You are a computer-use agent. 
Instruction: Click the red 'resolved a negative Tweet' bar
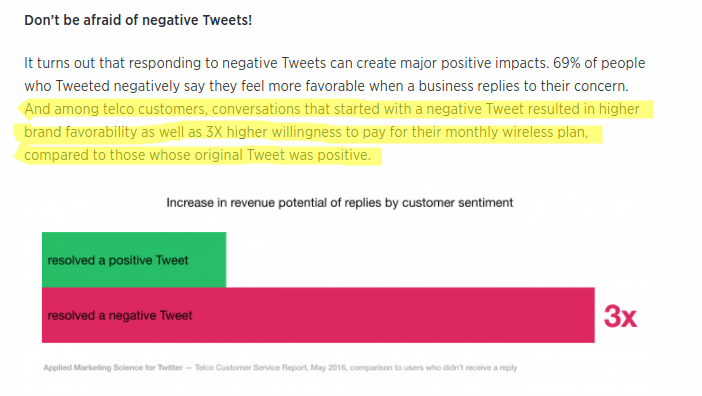pos(318,315)
